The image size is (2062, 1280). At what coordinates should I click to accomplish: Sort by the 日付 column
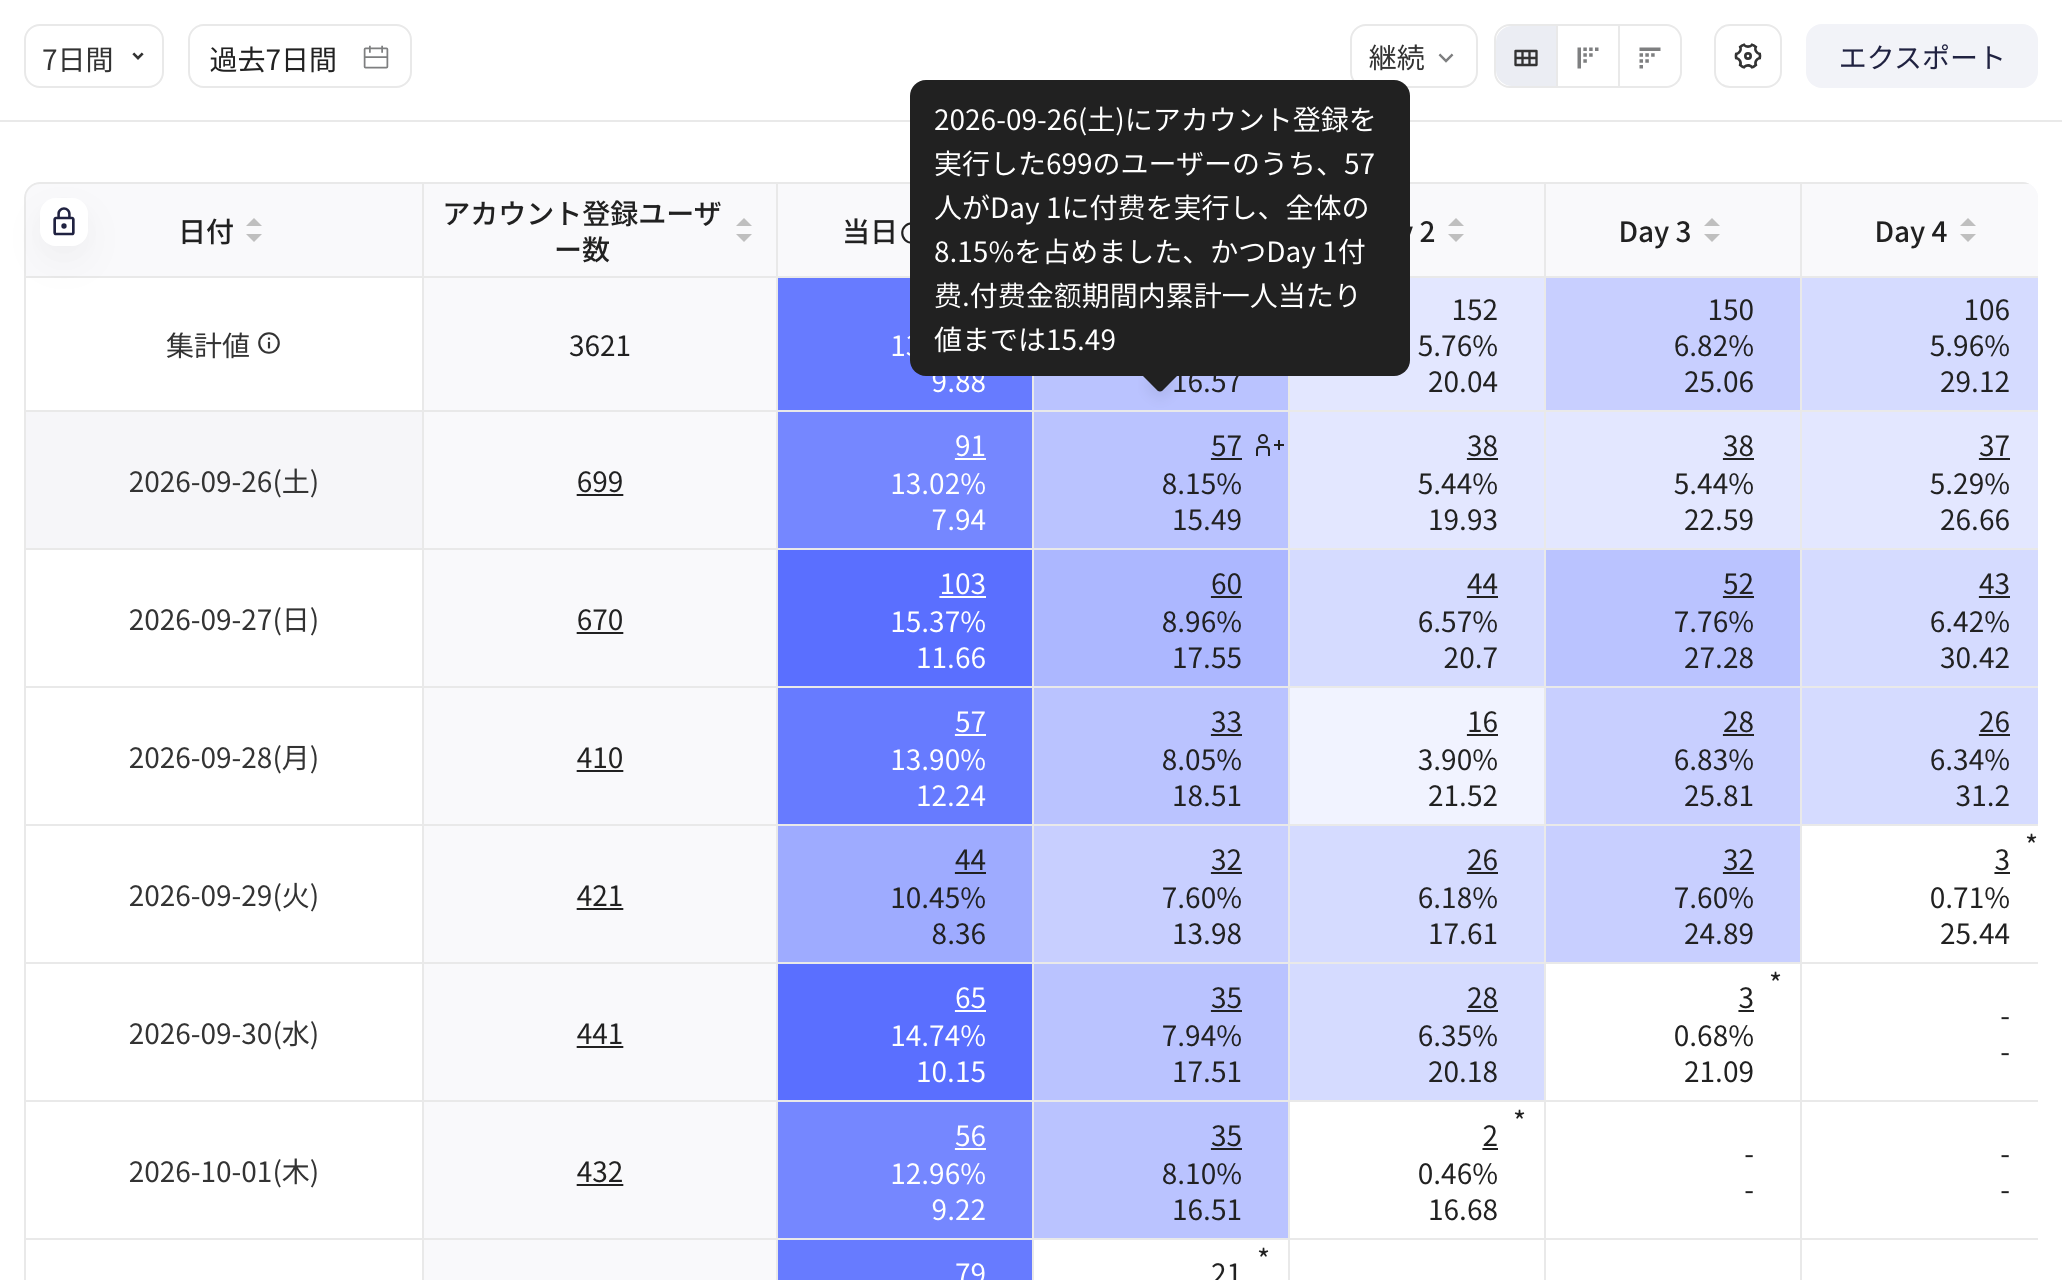point(254,231)
